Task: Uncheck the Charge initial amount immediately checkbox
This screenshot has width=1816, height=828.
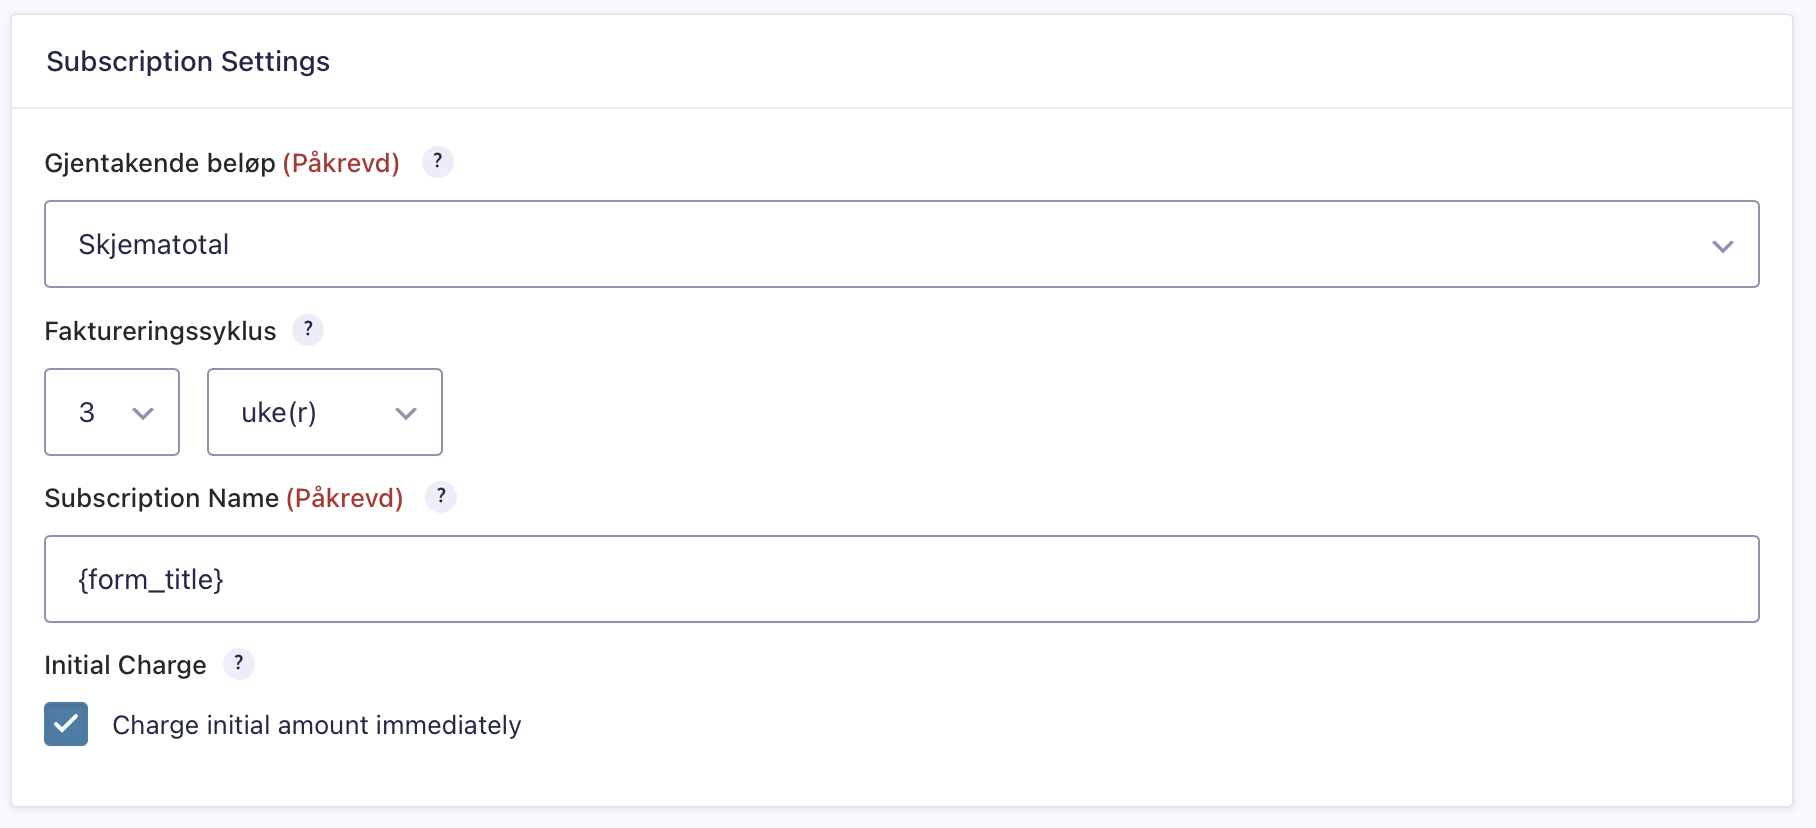Action: click(x=66, y=724)
